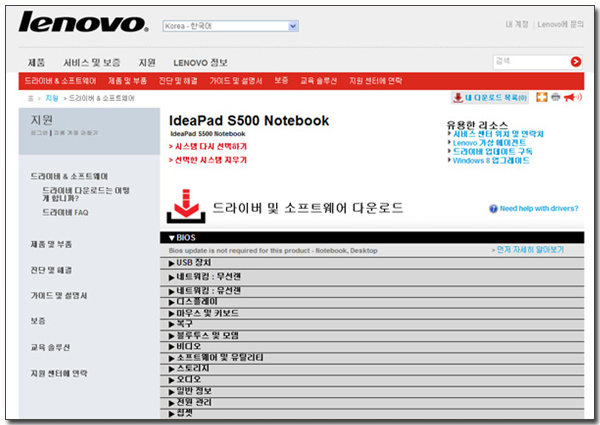The height and width of the screenshot is (425, 600).
Task: Click the large red download icon
Action: [186, 206]
